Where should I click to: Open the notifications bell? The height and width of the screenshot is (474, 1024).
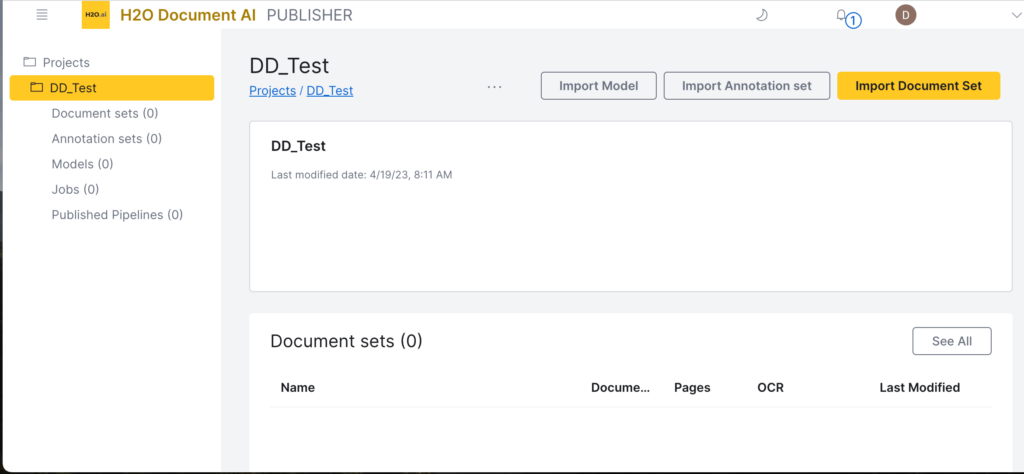point(841,15)
